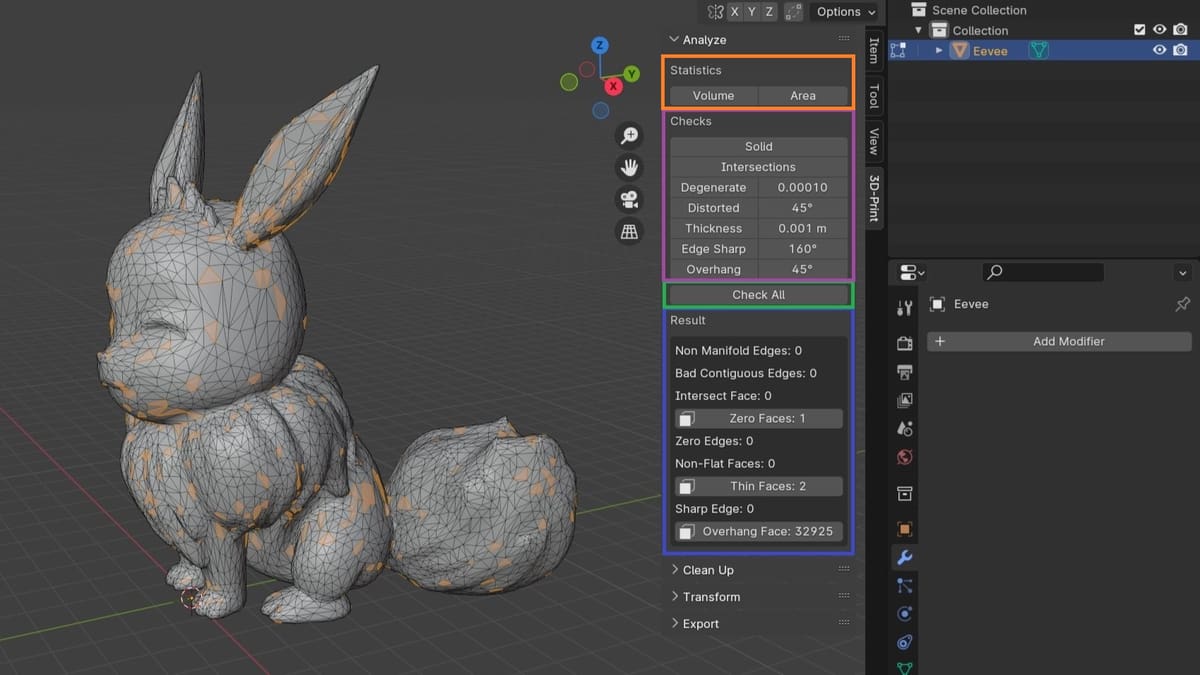The width and height of the screenshot is (1200, 675).
Task: Click the pin icon beside Eevee
Action: pos(1182,304)
